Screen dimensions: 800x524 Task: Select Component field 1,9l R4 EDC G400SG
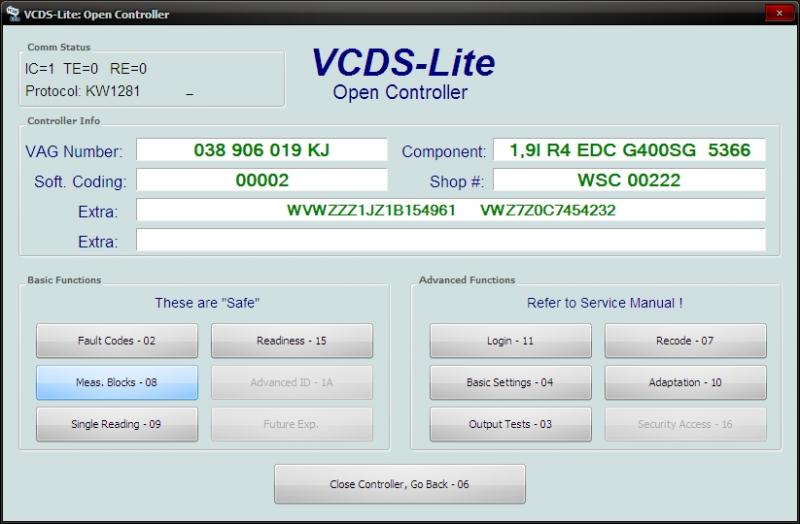pos(630,150)
